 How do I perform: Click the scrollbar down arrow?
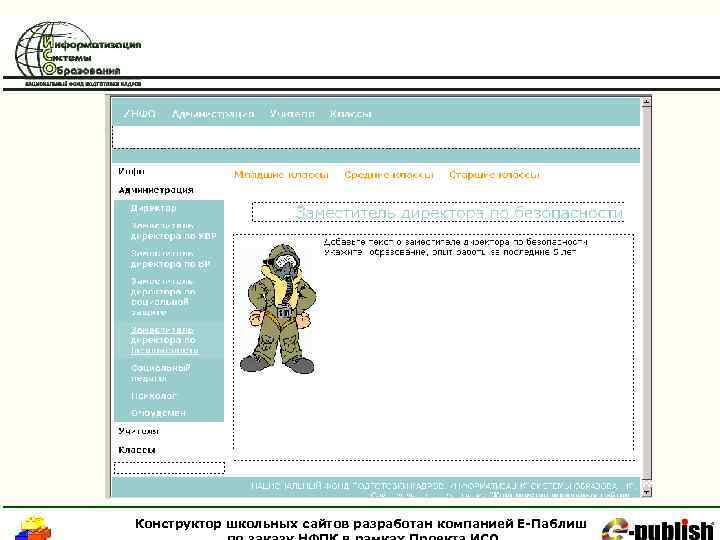coord(646,491)
